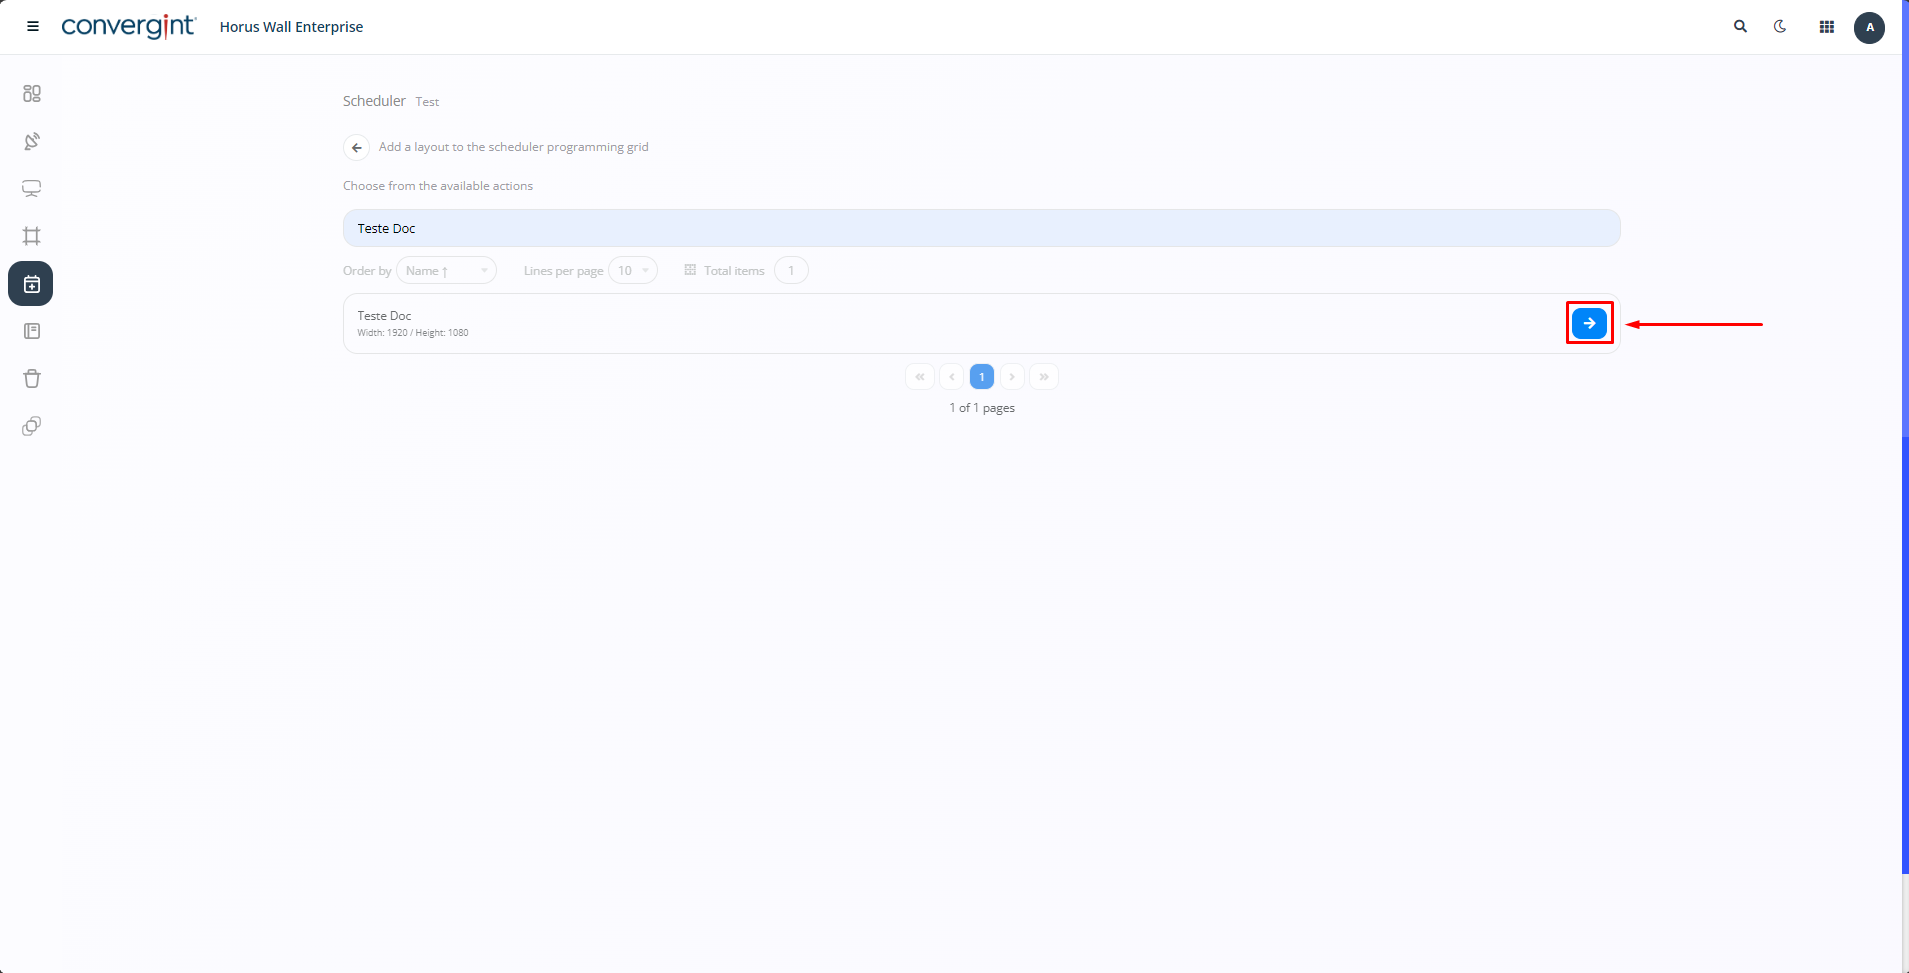Open the scheduler calendar sidebar icon
1909x973 pixels.
(x=31, y=284)
